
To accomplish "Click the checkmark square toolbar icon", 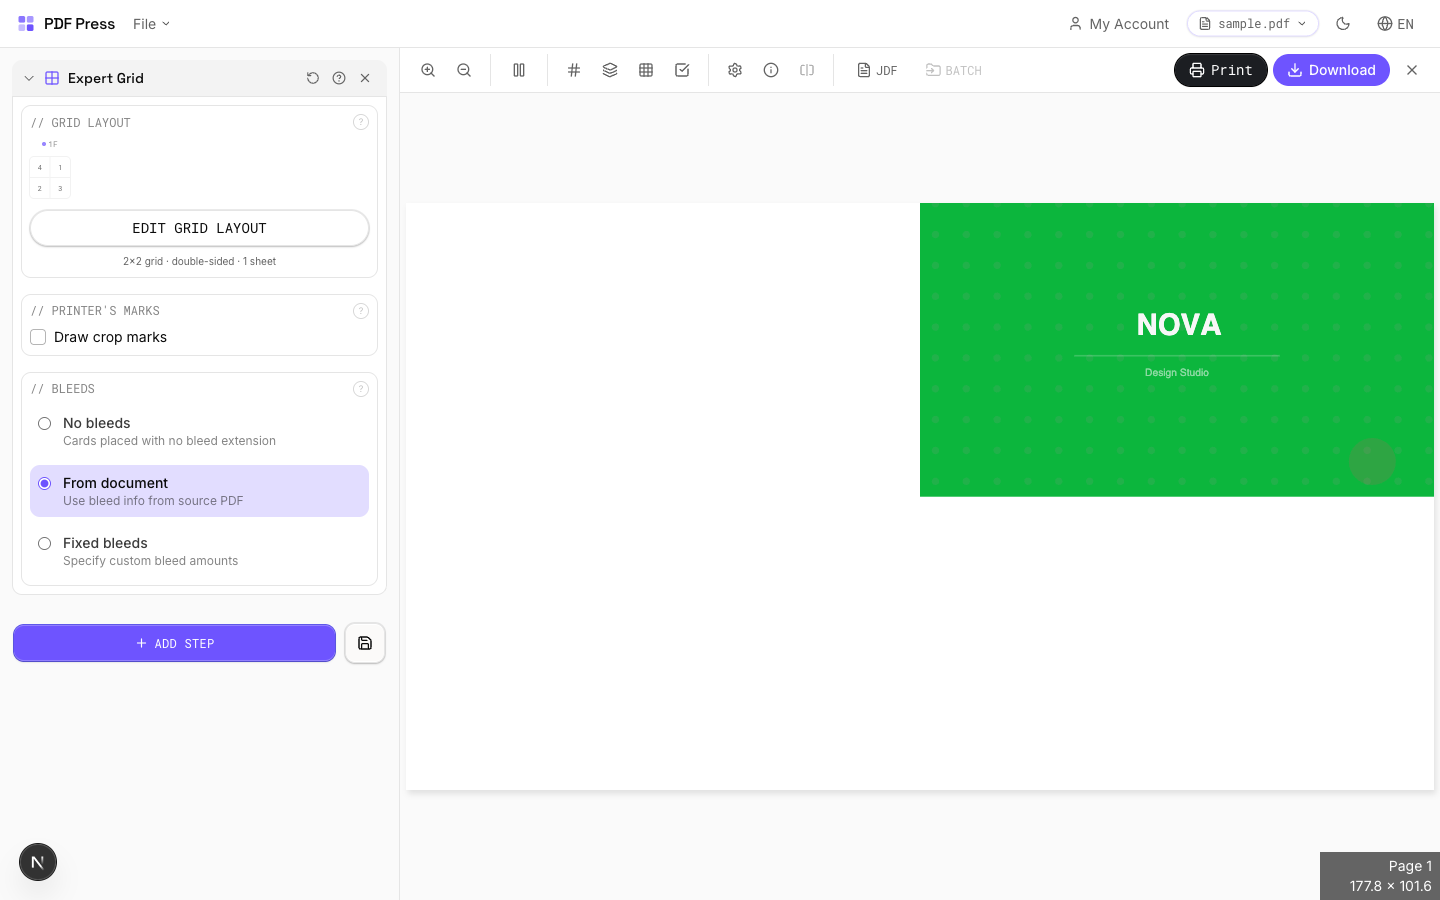I will tap(682, 70).
